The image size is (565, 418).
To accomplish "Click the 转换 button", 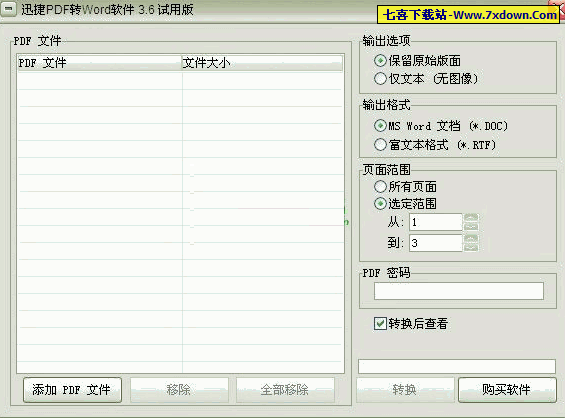I will point(405,390).
